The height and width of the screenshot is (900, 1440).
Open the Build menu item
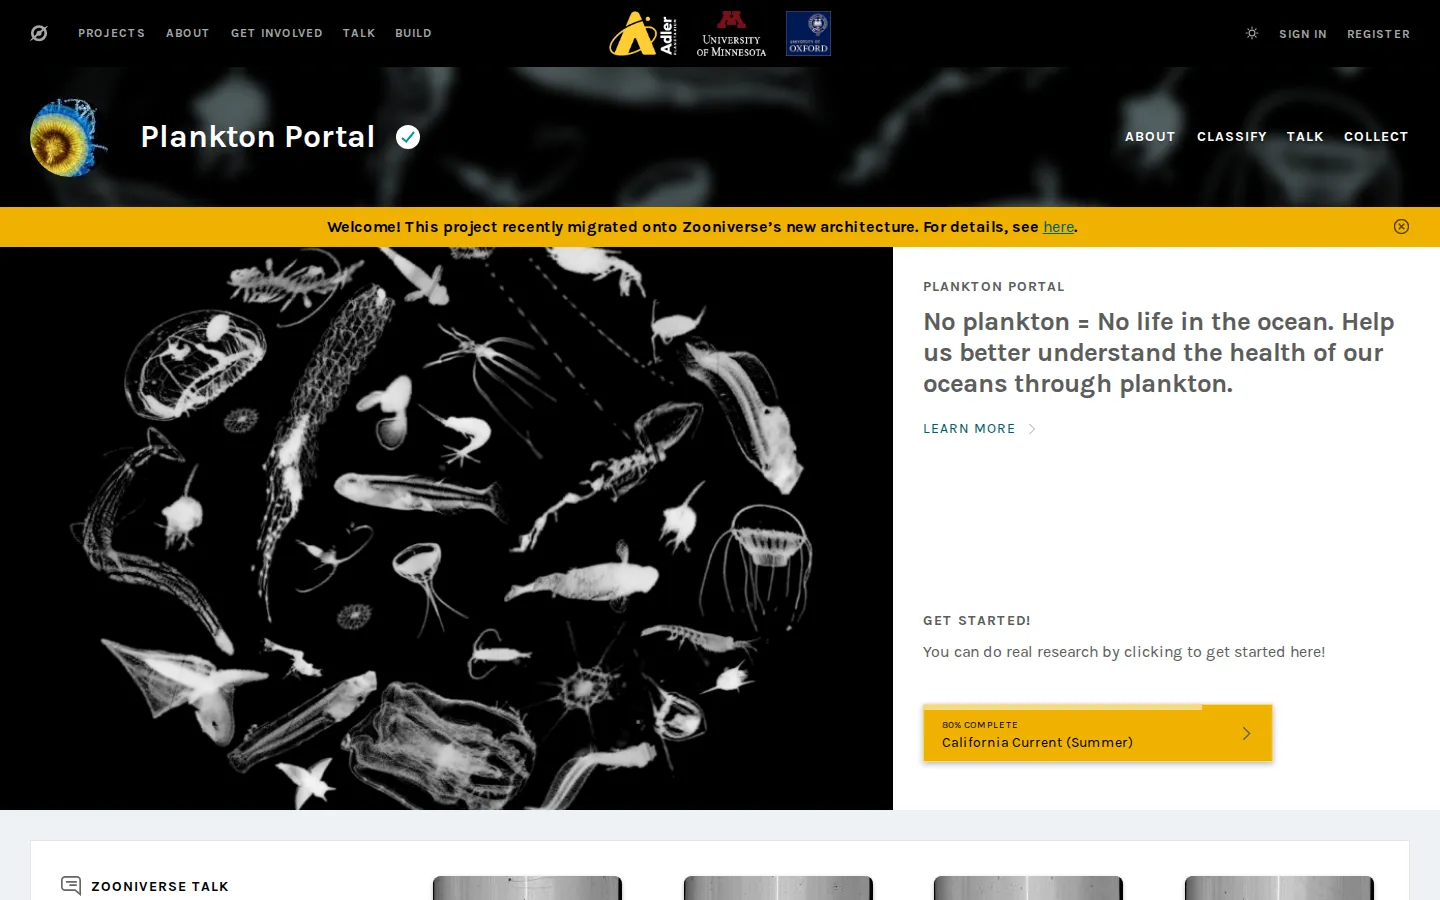click(413, 33)
